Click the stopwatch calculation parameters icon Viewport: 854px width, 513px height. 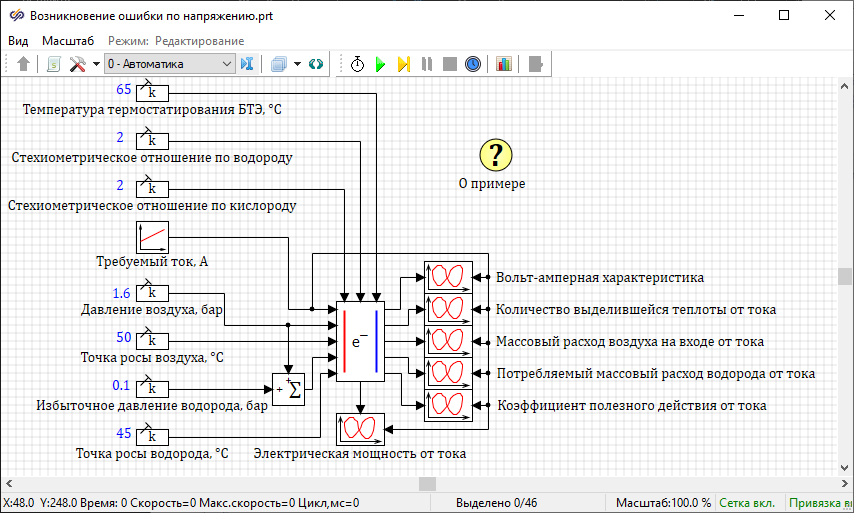click(x=357, y=64)
